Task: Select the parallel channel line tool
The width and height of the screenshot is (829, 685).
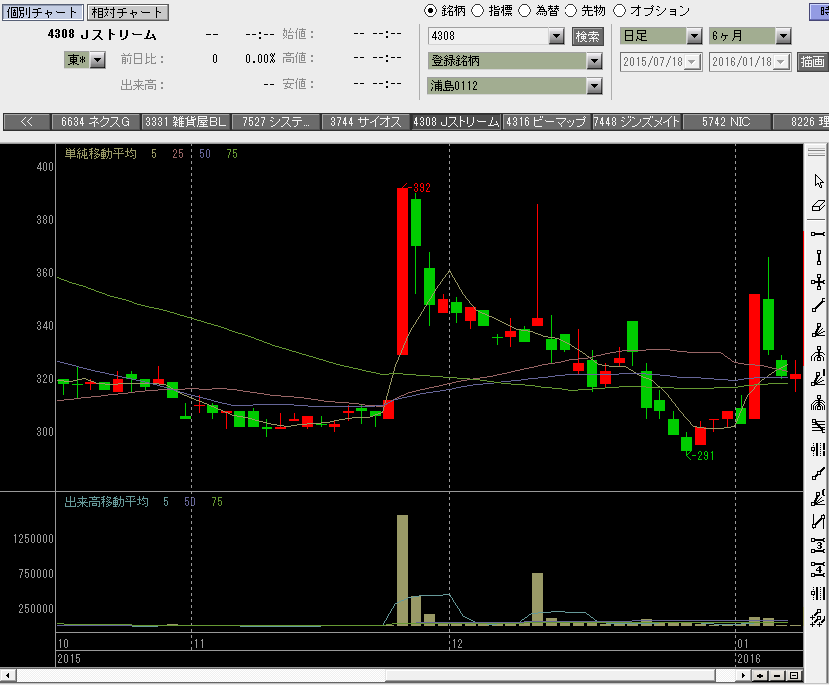Action: pyautogui.click(x=818, y=522)
